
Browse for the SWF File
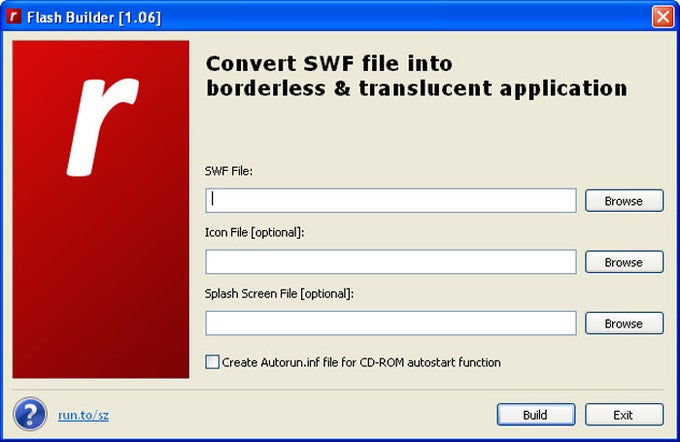pos(624,201)
